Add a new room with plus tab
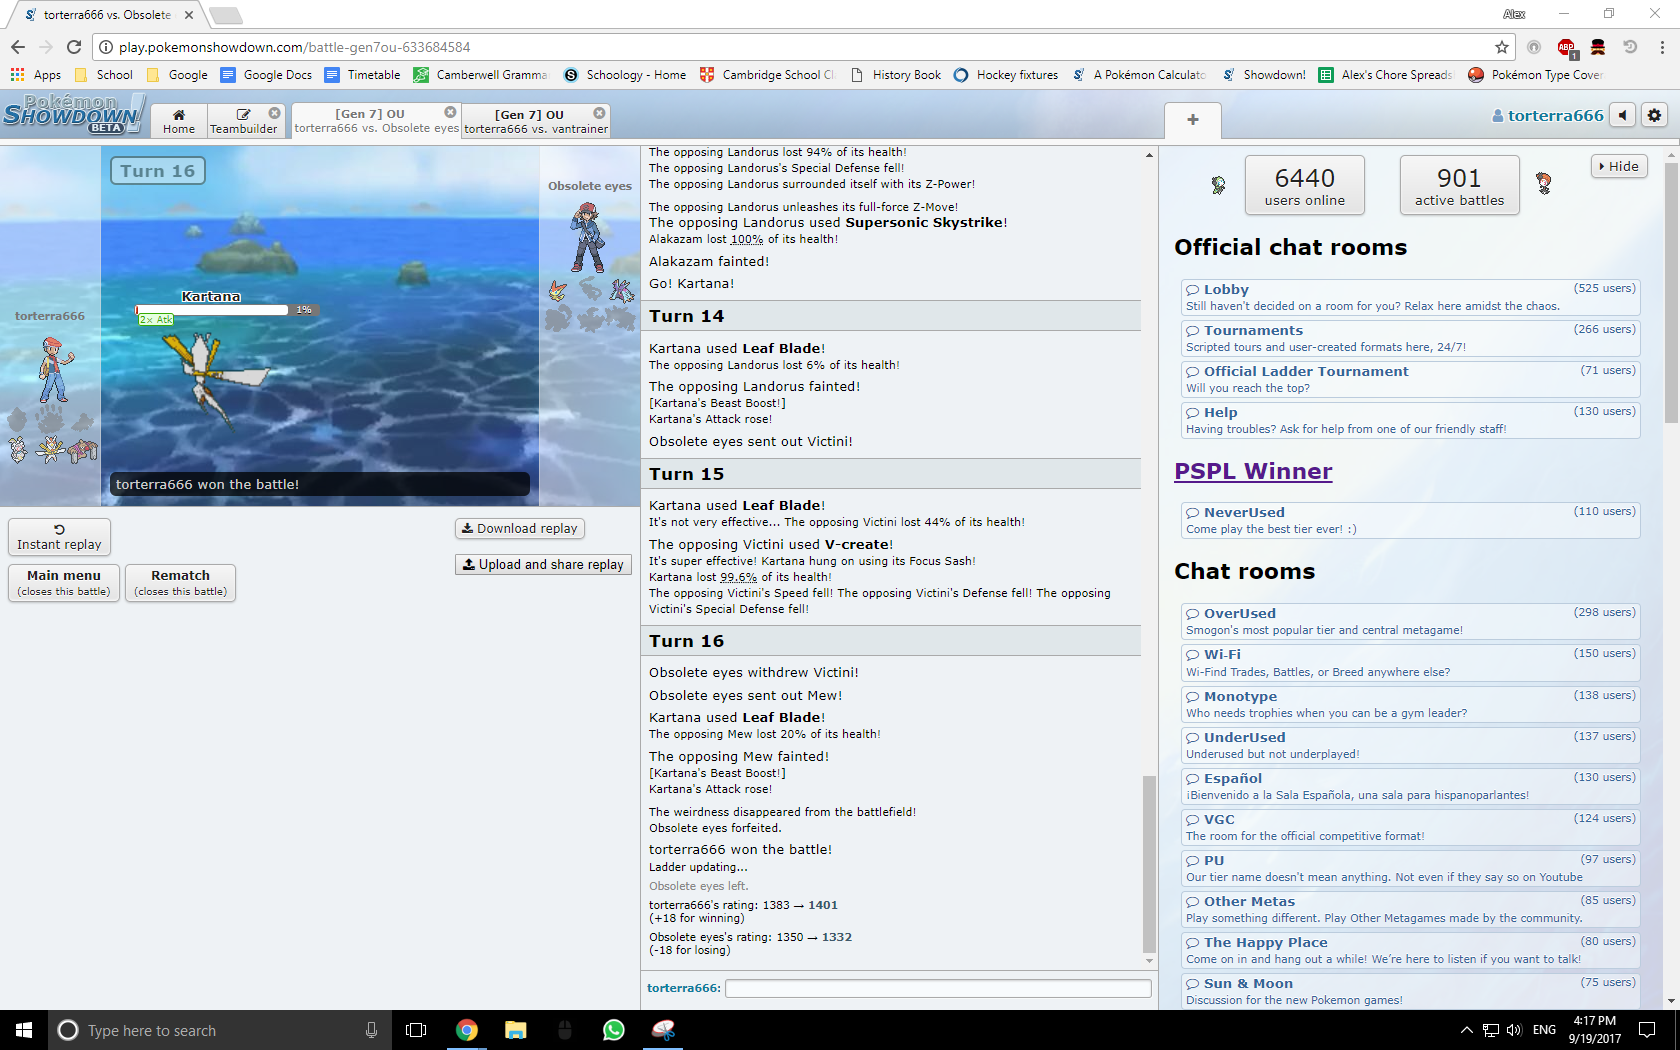Image resolution: width=1680 pixels, height=1050 pixels. (1192, 120)
